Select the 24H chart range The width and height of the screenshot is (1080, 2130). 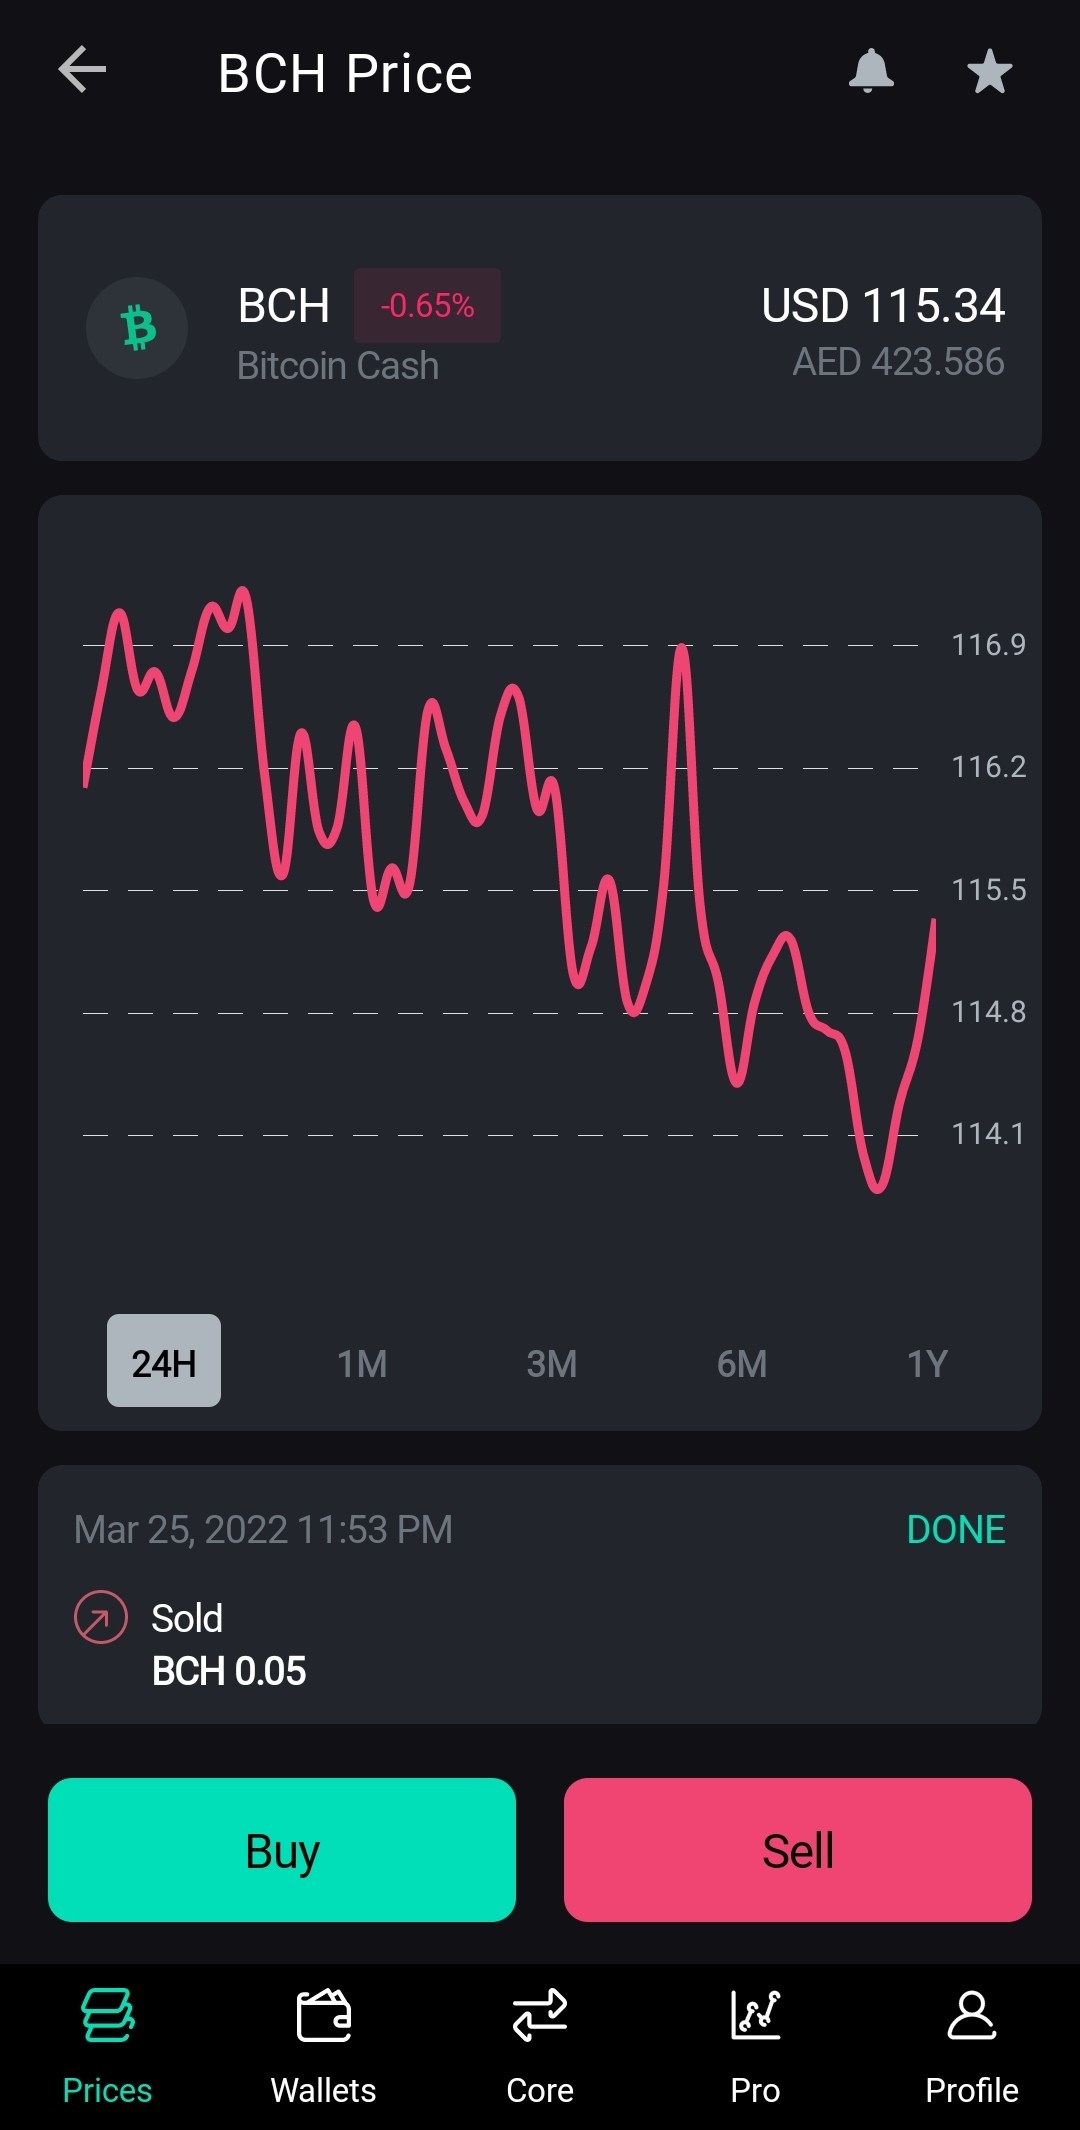point(164,1361)
